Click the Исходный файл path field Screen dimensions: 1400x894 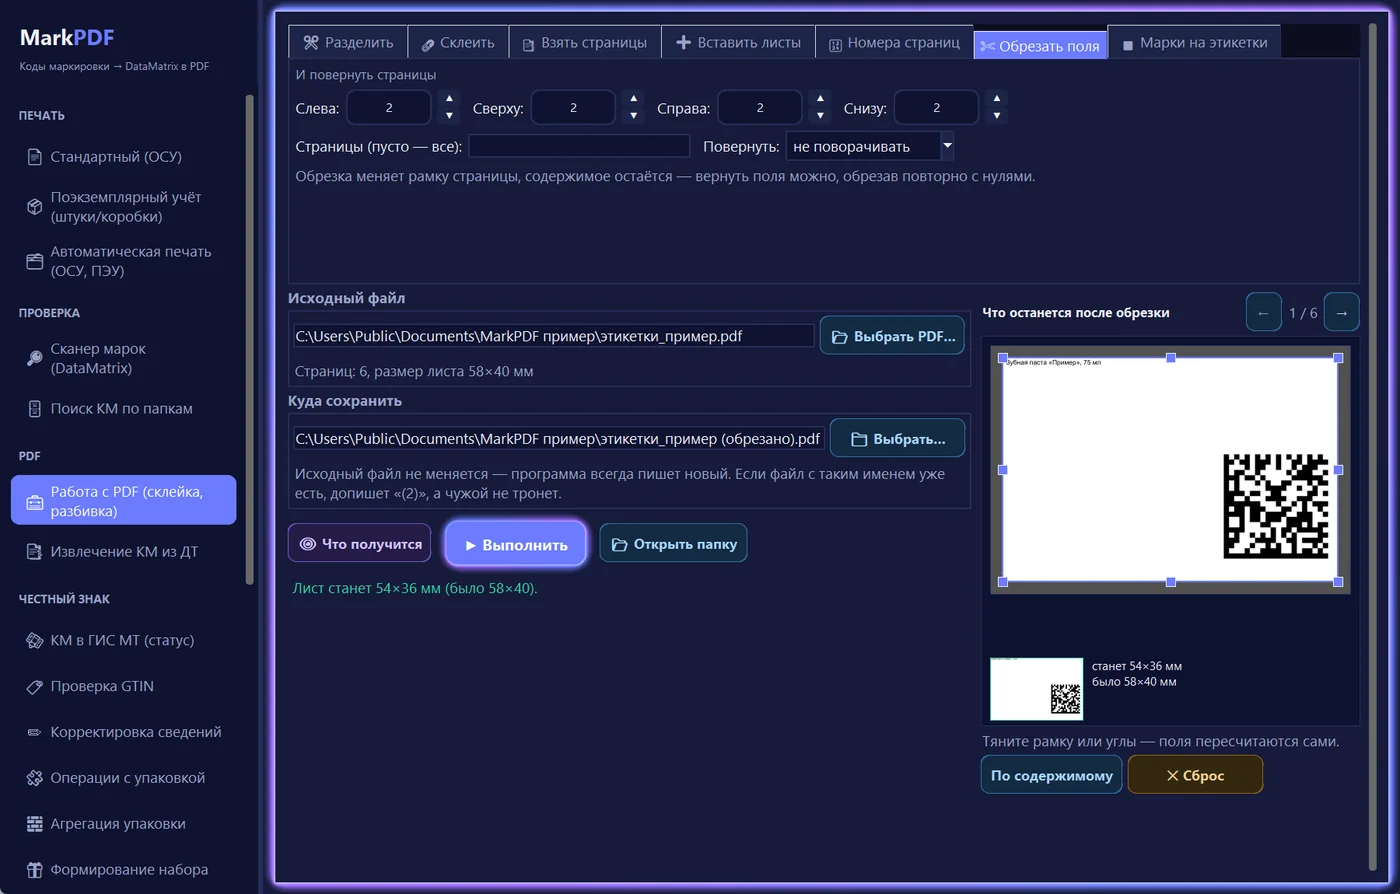click(x=554, y=336)
